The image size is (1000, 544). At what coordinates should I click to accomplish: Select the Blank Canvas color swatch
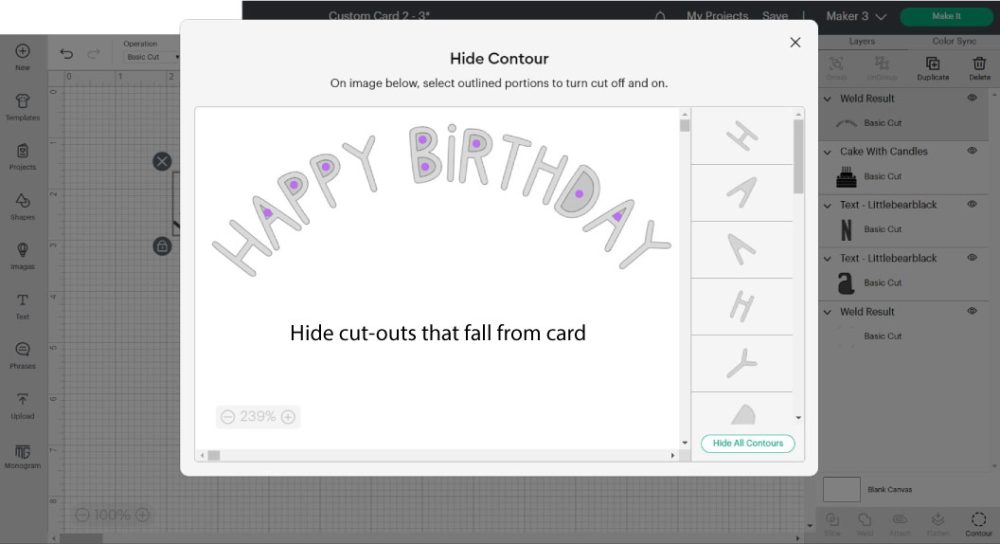click(841, 490)
